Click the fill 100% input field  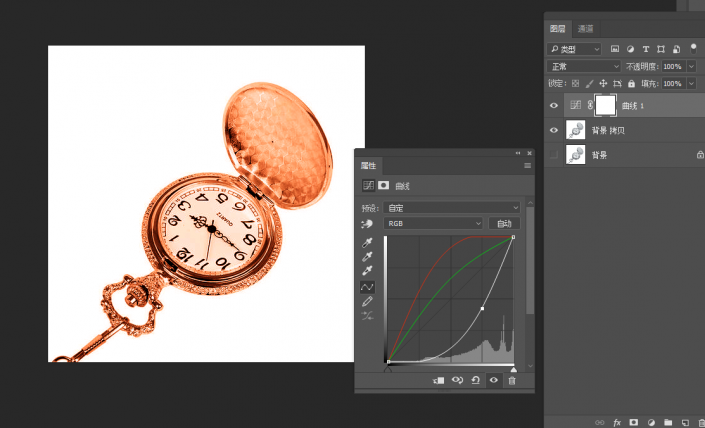point(674,84)
